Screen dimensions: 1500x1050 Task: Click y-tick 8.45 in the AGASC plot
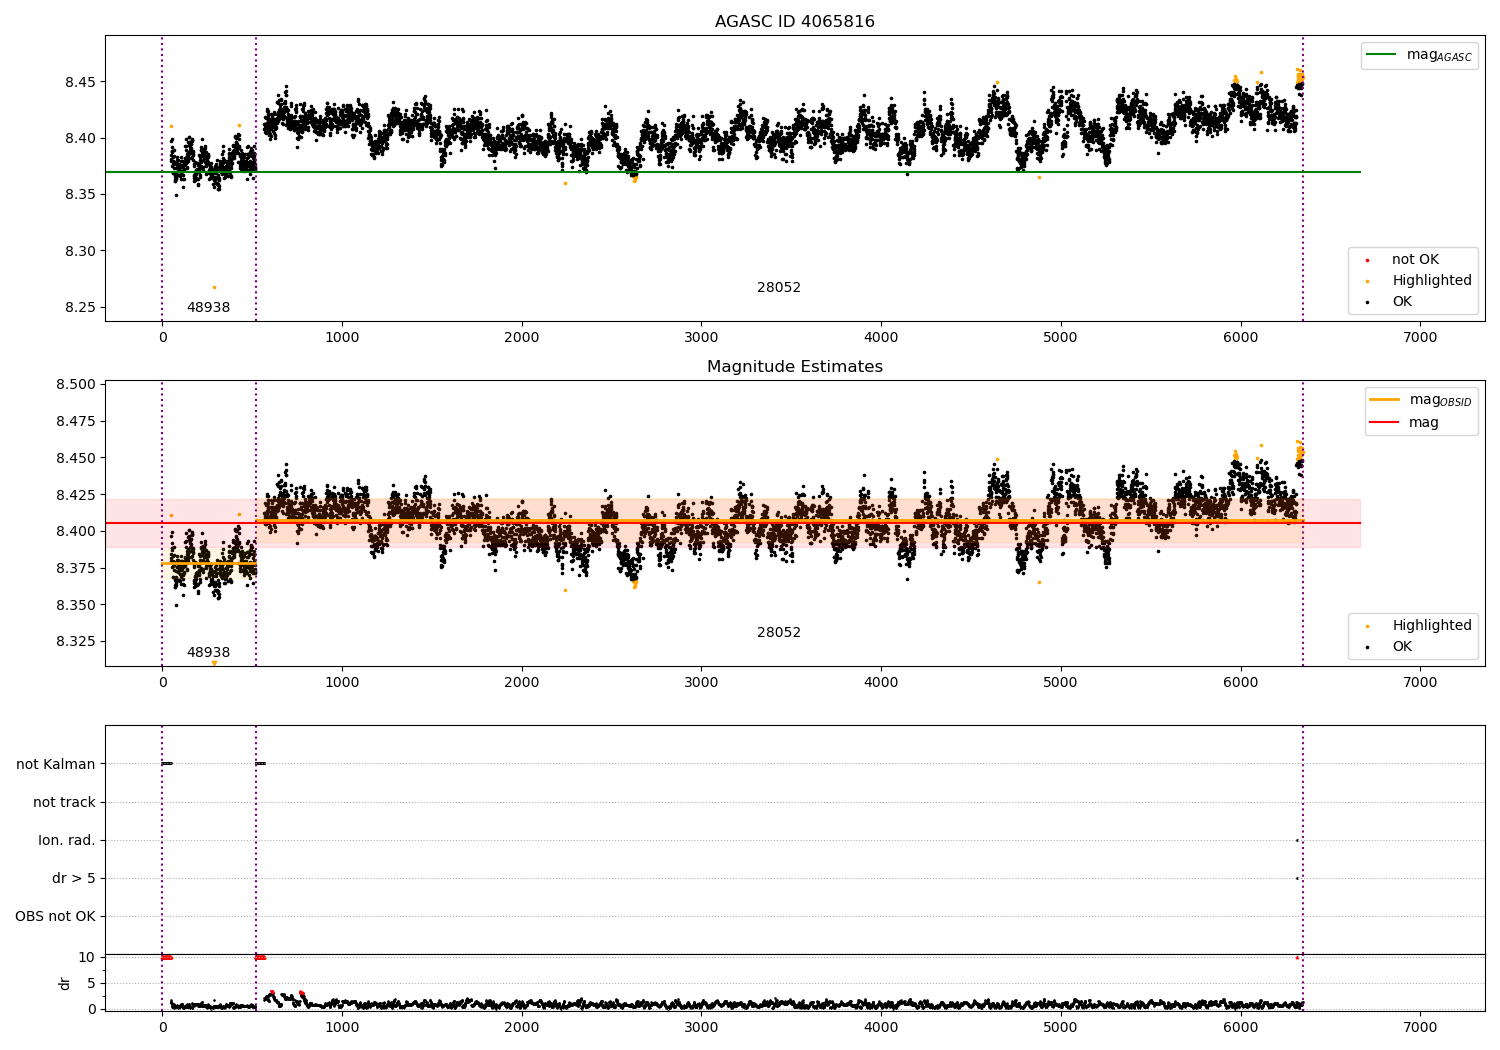(x=80, y=81)
